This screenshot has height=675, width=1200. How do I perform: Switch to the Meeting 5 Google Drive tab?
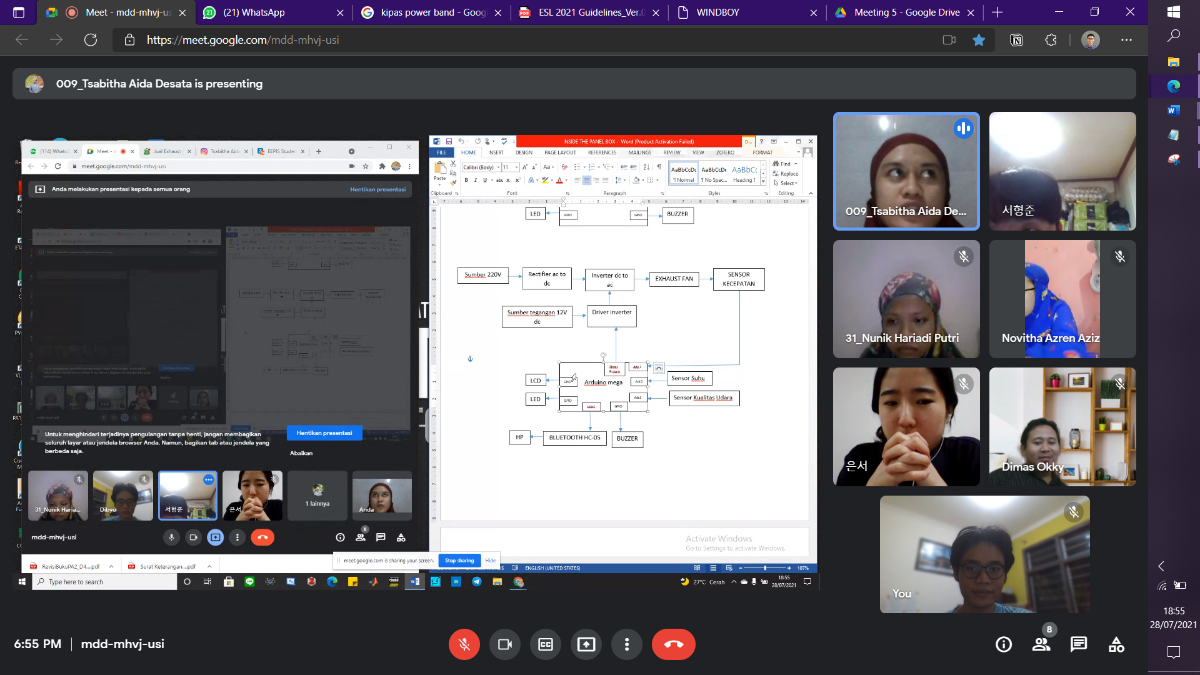[x=898, y=12]
